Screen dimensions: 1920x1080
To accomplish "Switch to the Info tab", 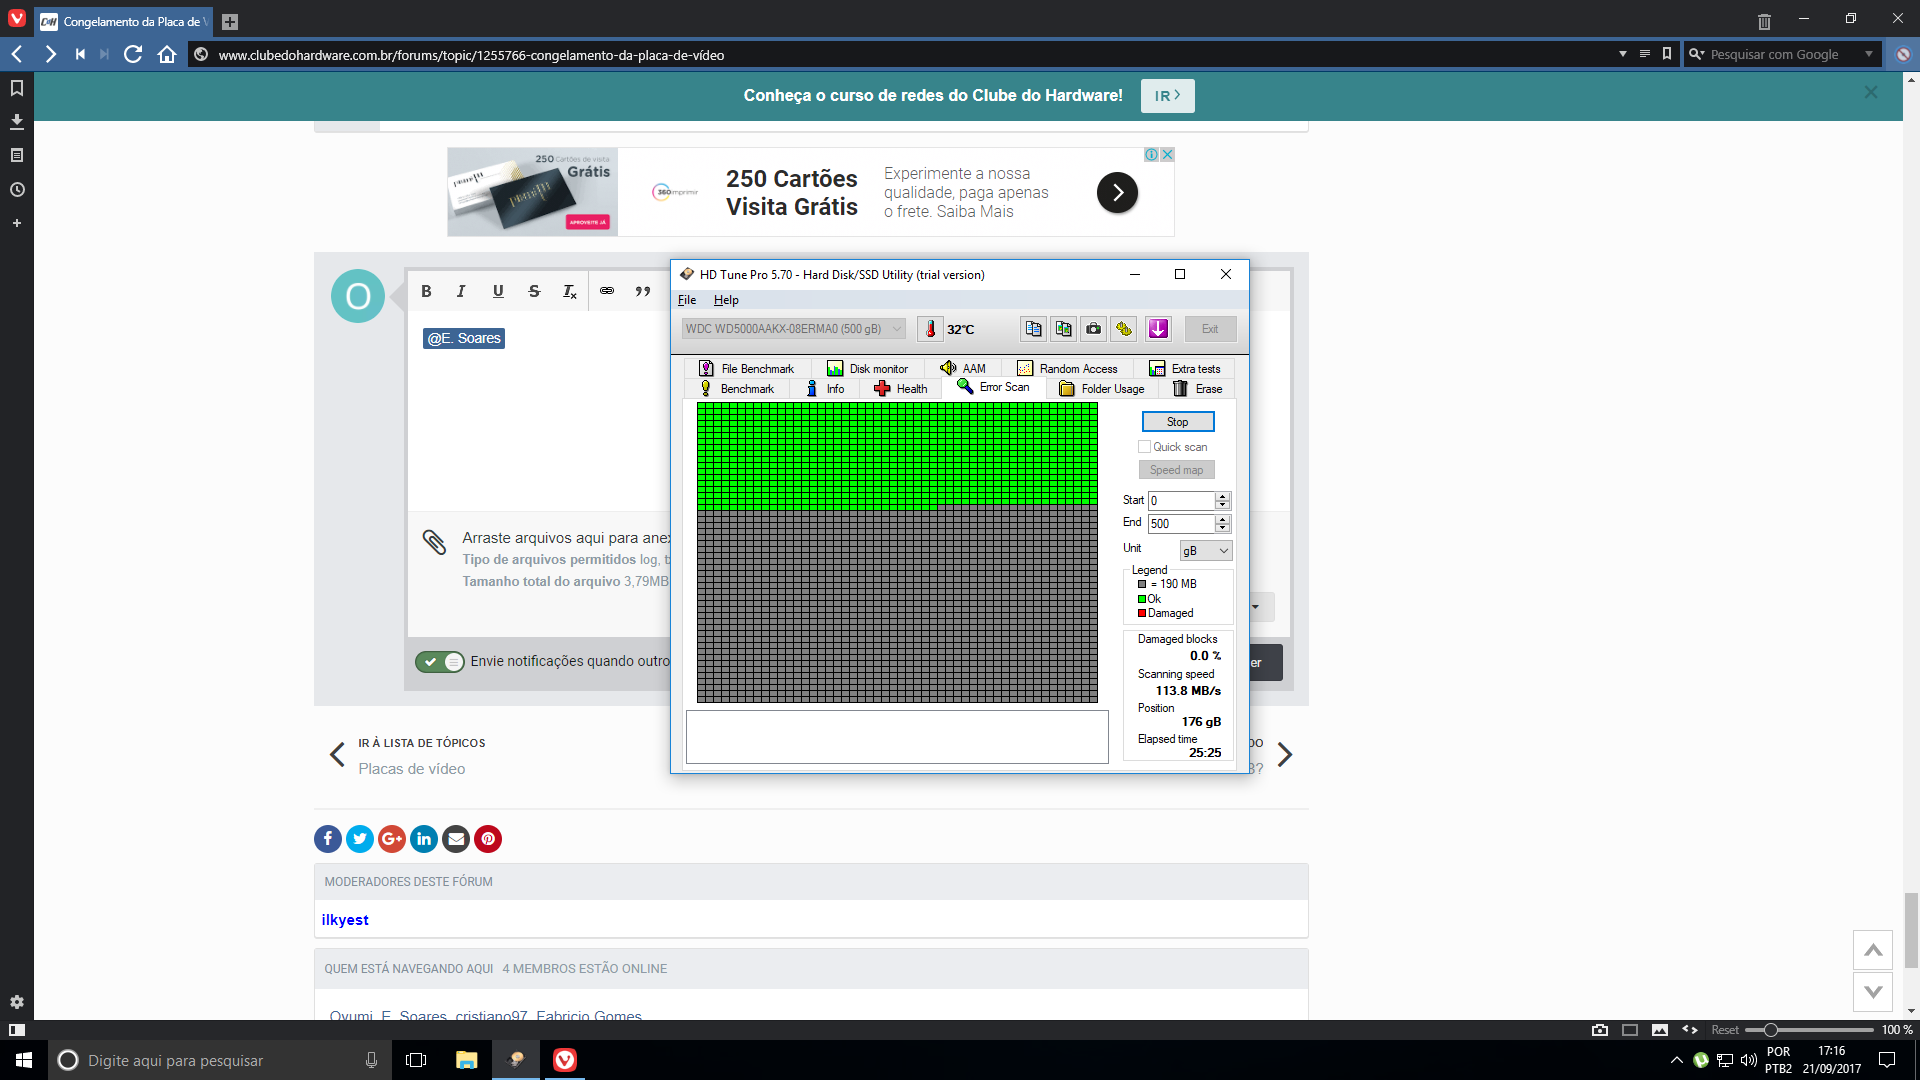I will 826,389.
